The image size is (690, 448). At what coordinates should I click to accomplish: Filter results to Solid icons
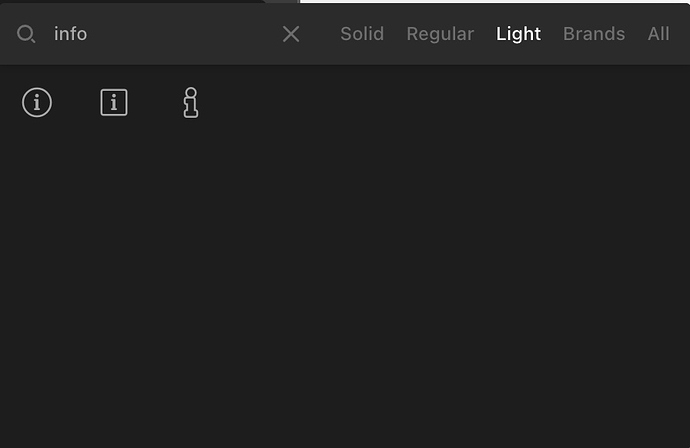362,34
